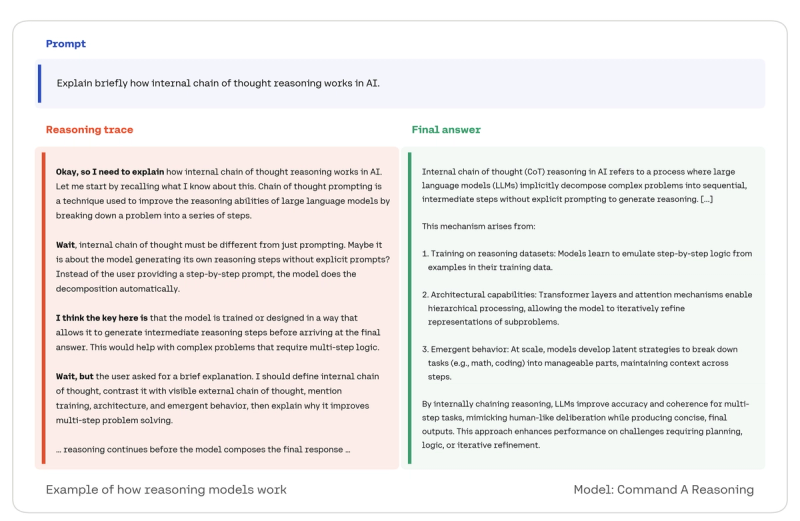
Task: Click the '... reasoning continues before the model composes' line
Action: point(203,450)
